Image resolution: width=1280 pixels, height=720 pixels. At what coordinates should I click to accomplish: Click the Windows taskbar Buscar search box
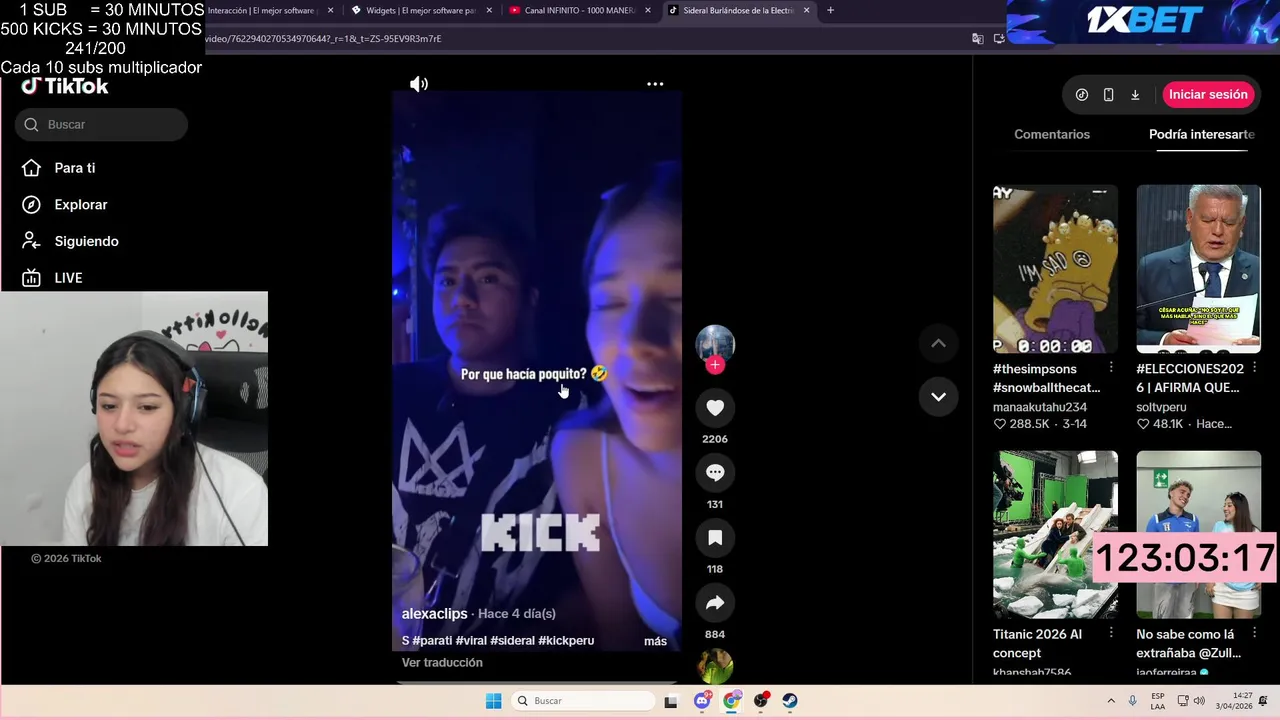pos(584,701)
